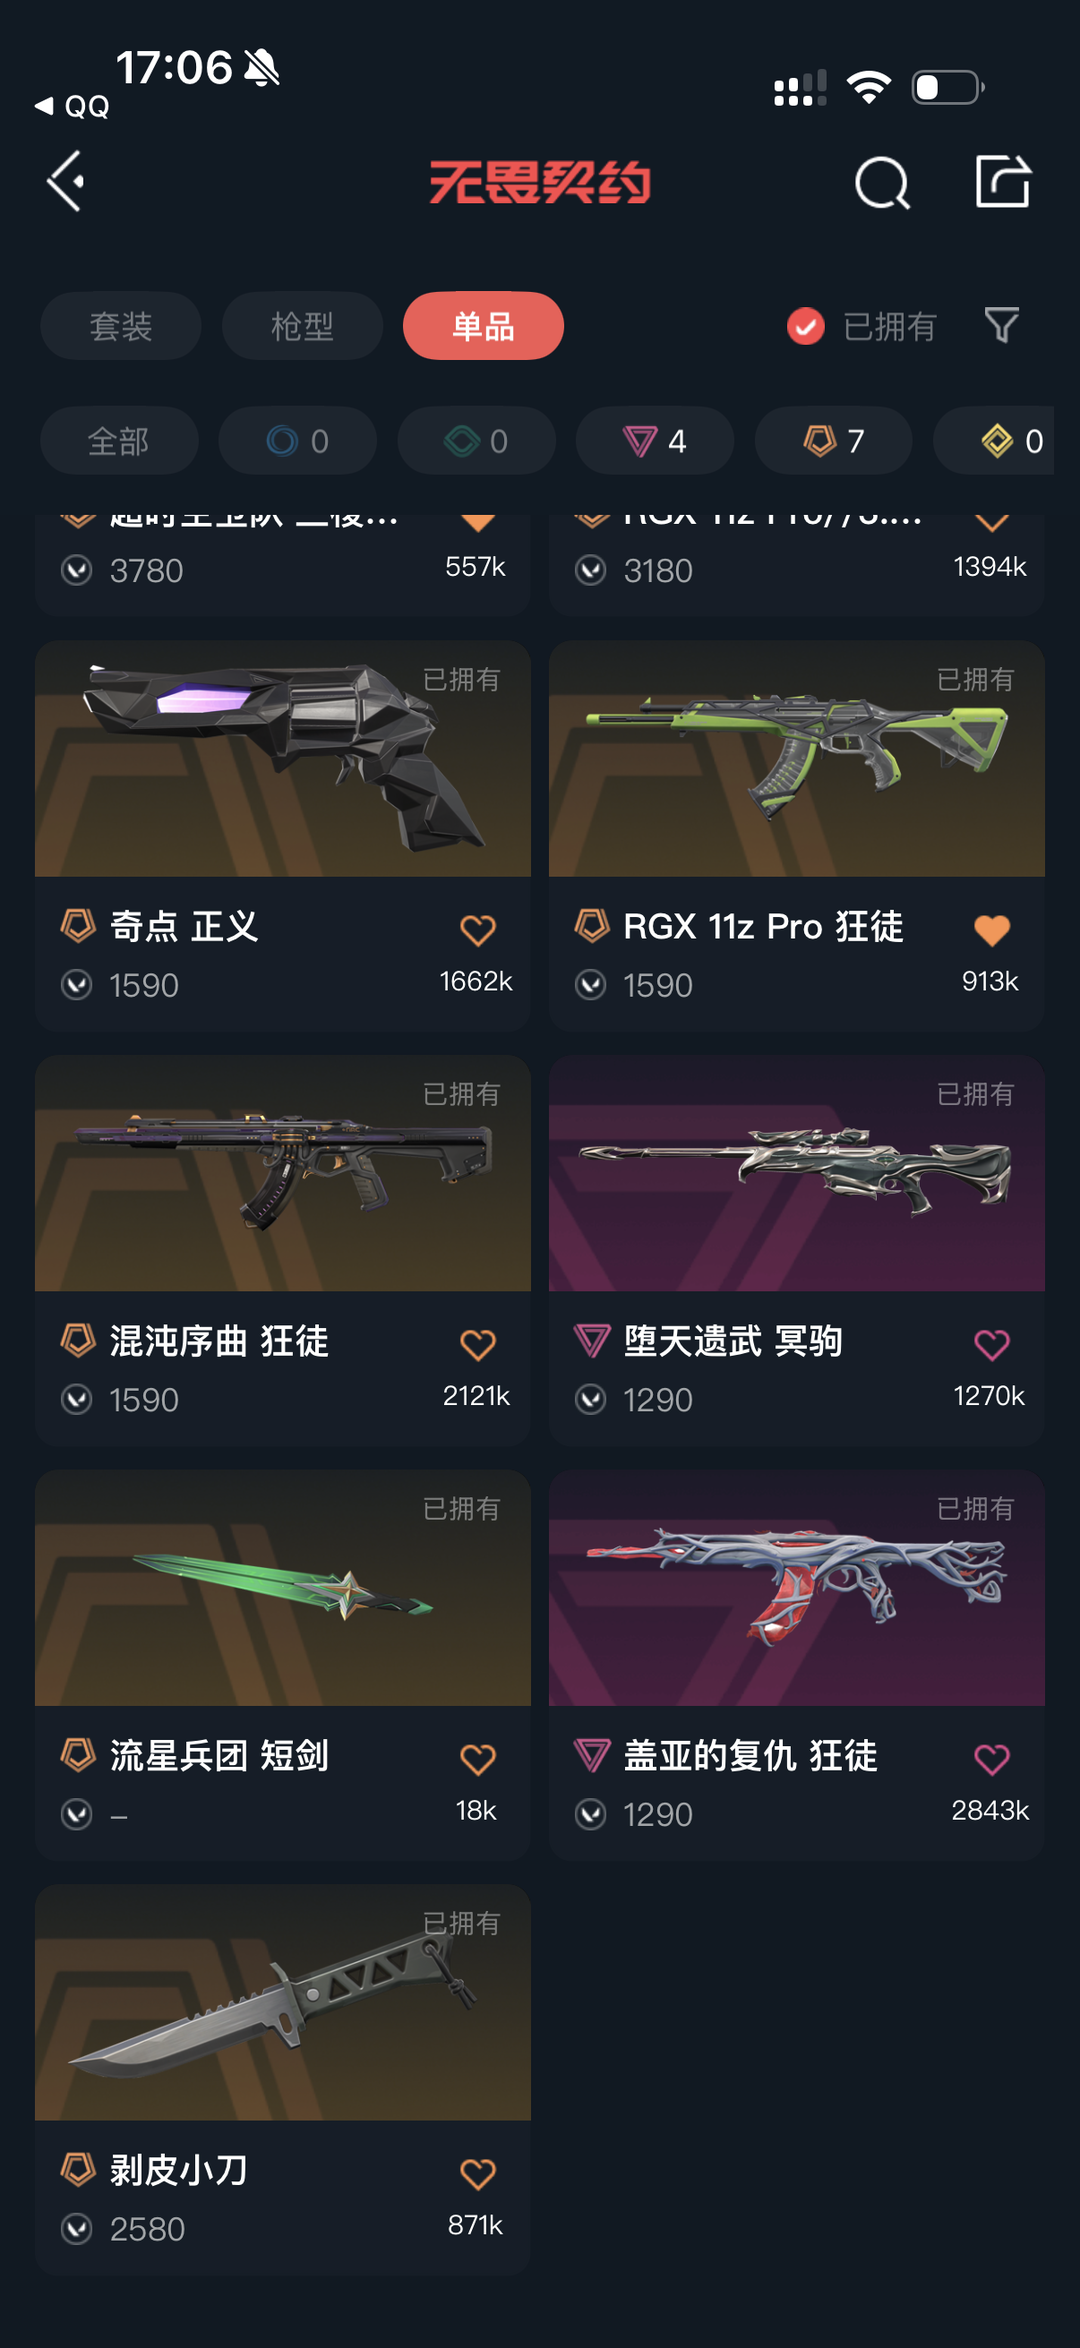
Task: Open the search magnifier icon
Action: pos(882,183)
